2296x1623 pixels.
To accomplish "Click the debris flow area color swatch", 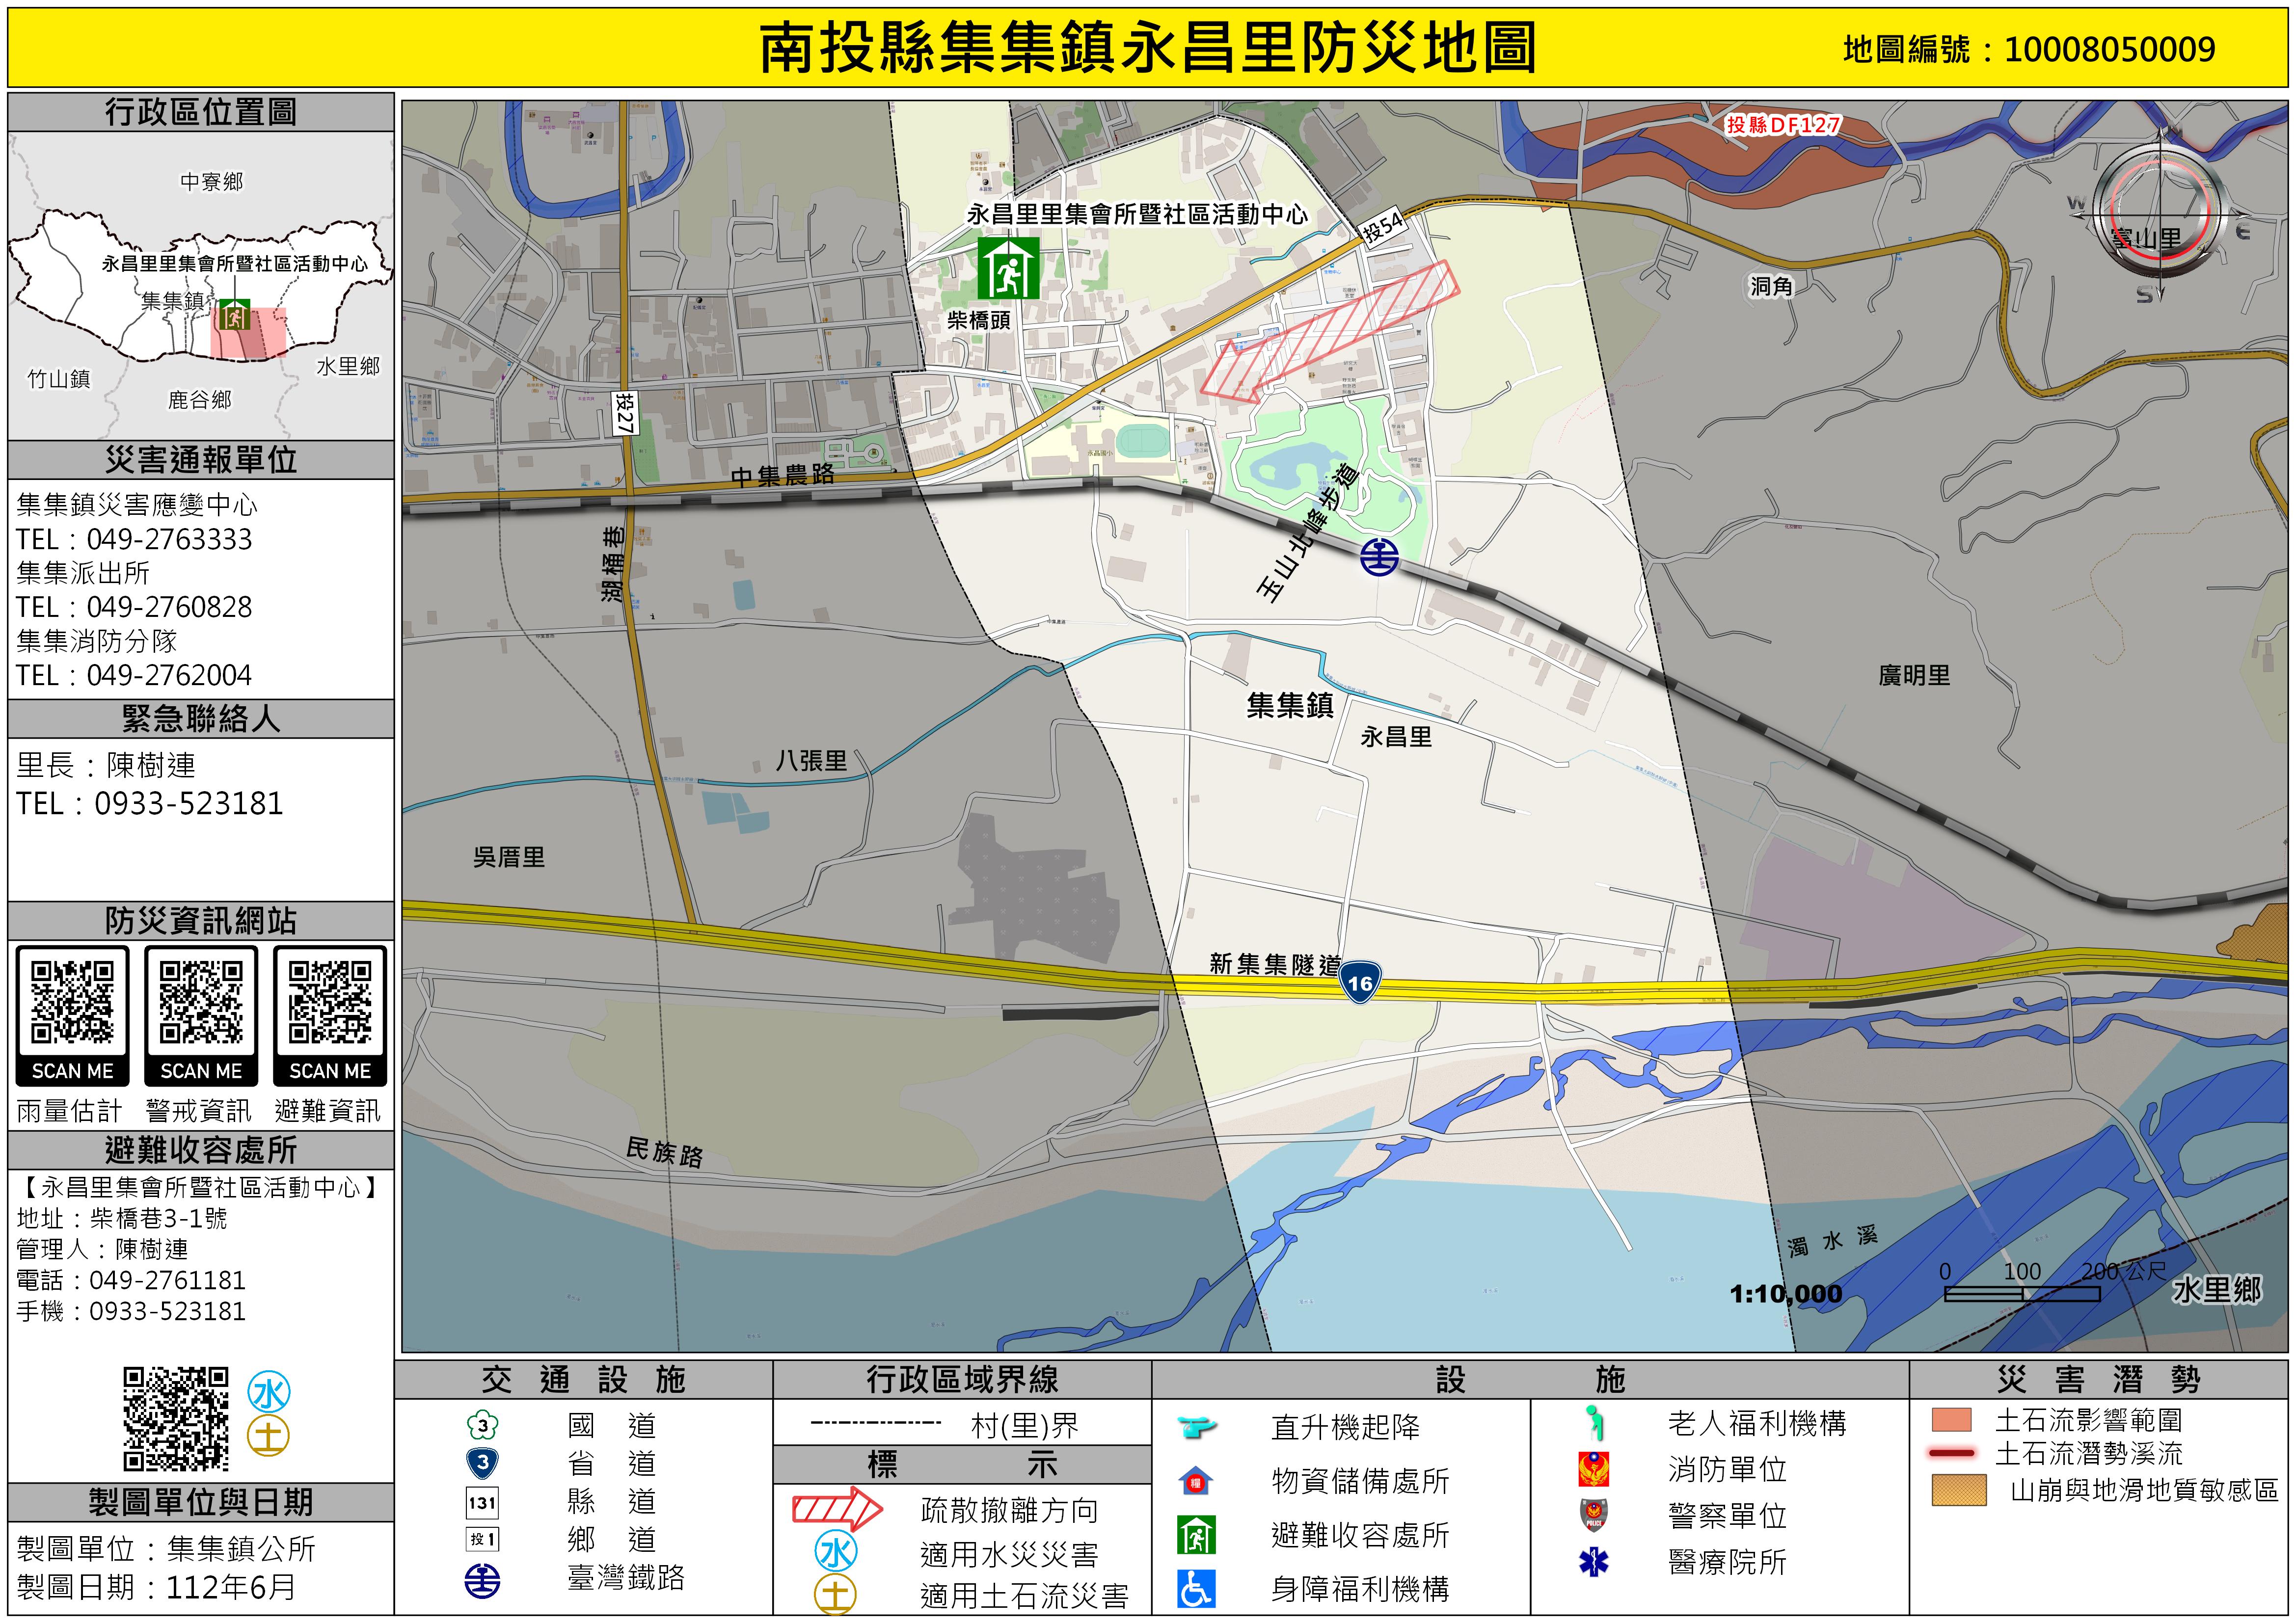I will coord(1951,1420).
